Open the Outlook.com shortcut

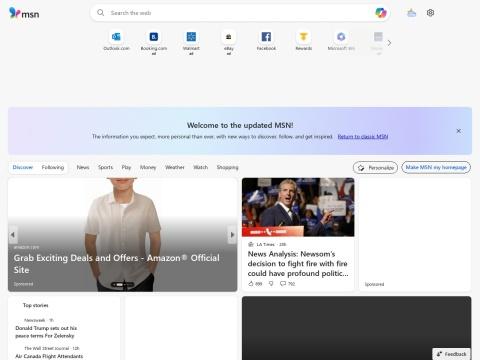click(x=116, y=41)
